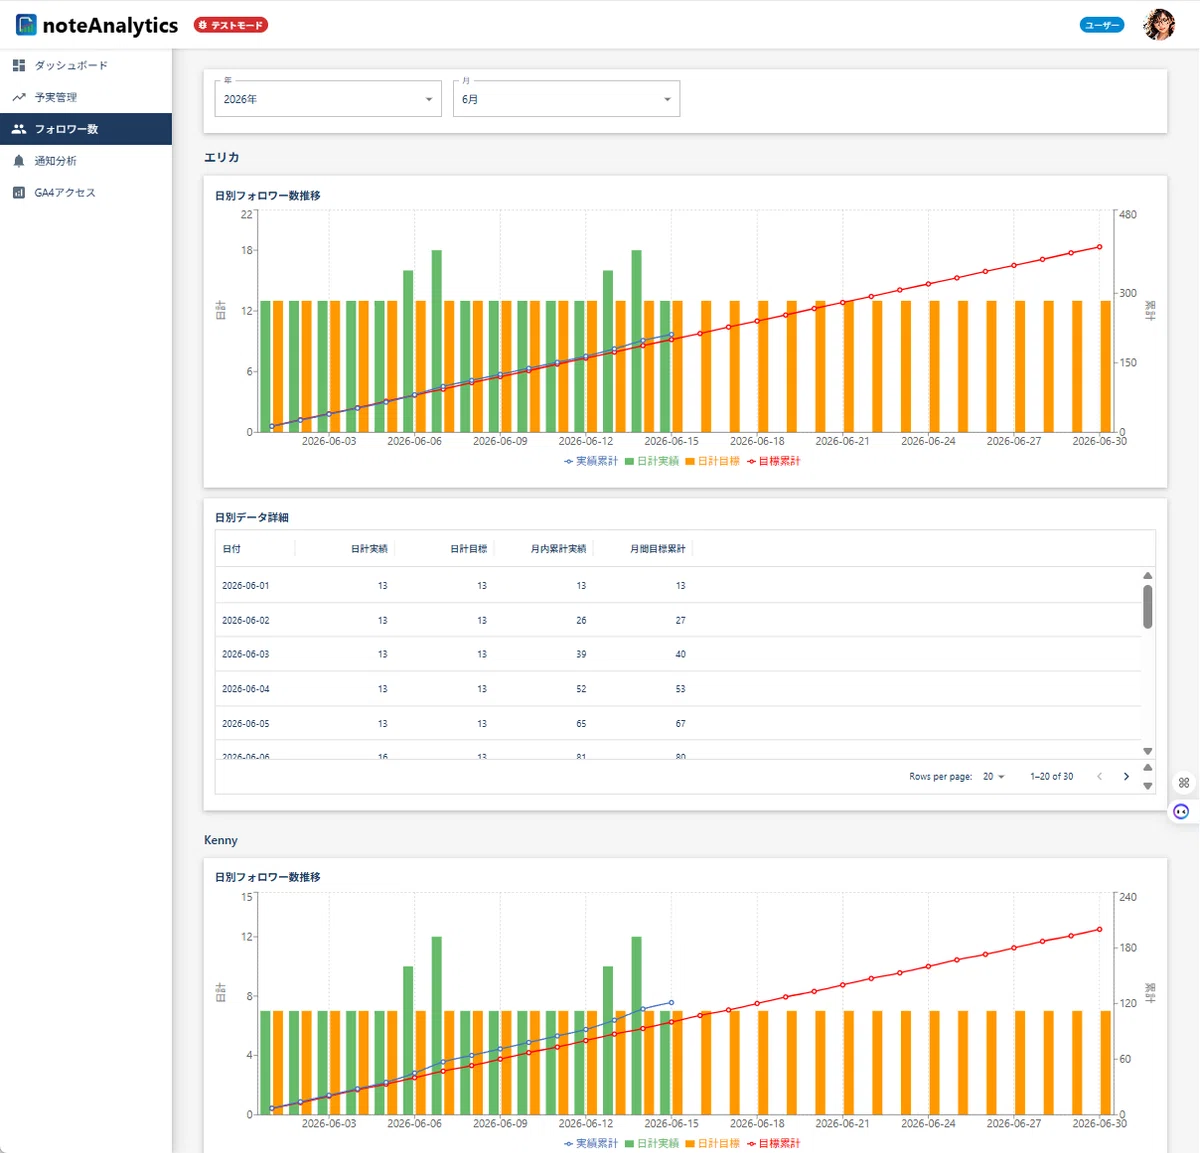Click the noteAnalytics logo icon
1200x1153 pixels.
click(x=26, y=25)
